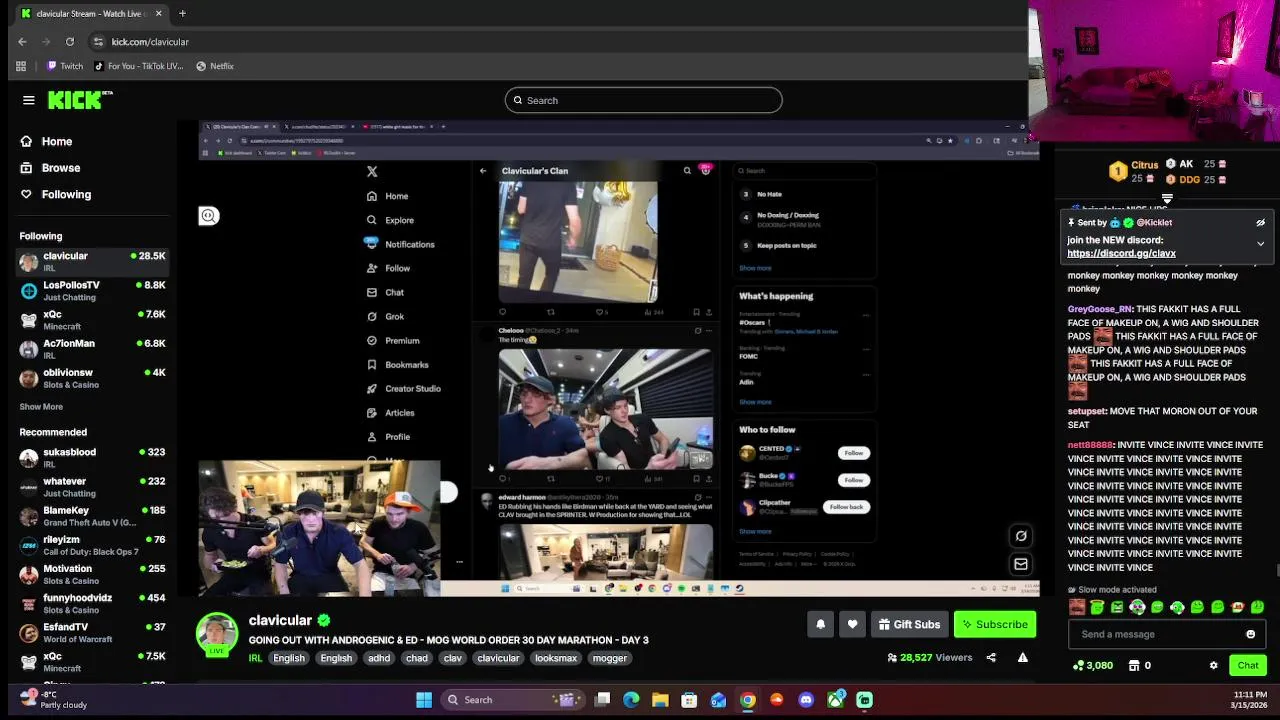Select clavicular in Following list
Image resolution: width=1280 pixels, height=720 pixels.
tap(92, 262)
